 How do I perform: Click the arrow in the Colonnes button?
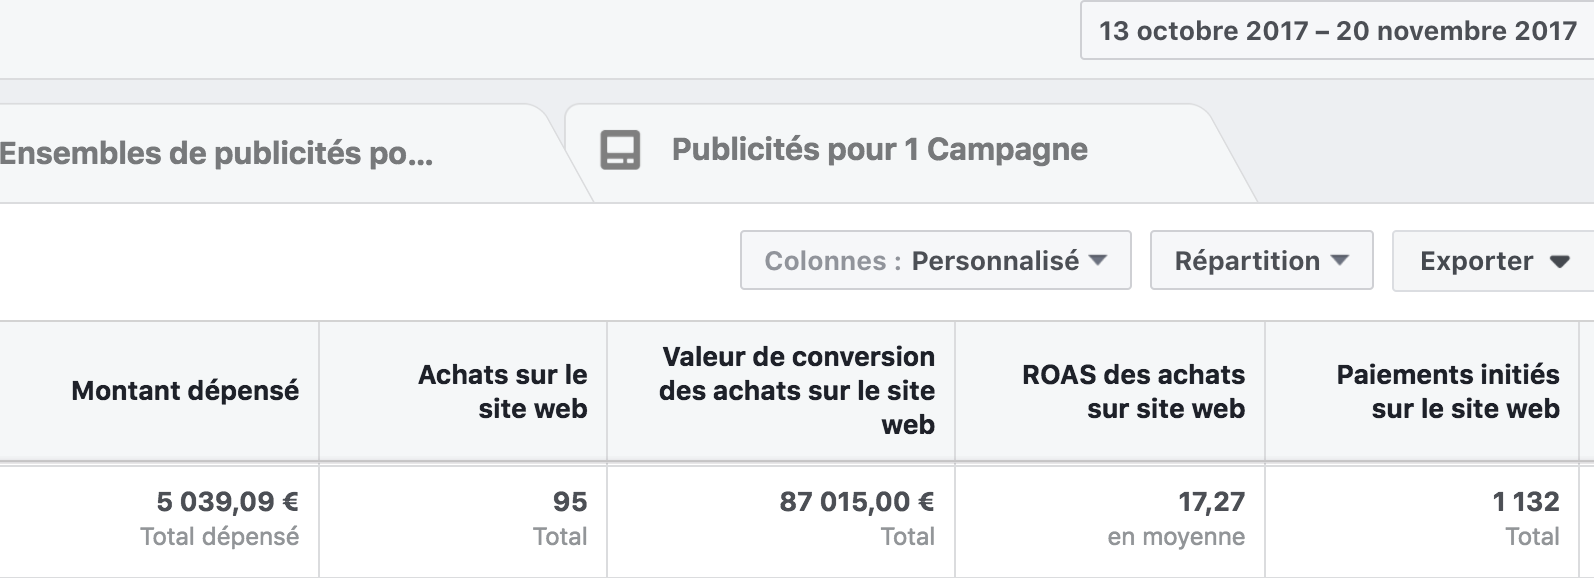pyautogui.click(x=1098, y=260)
